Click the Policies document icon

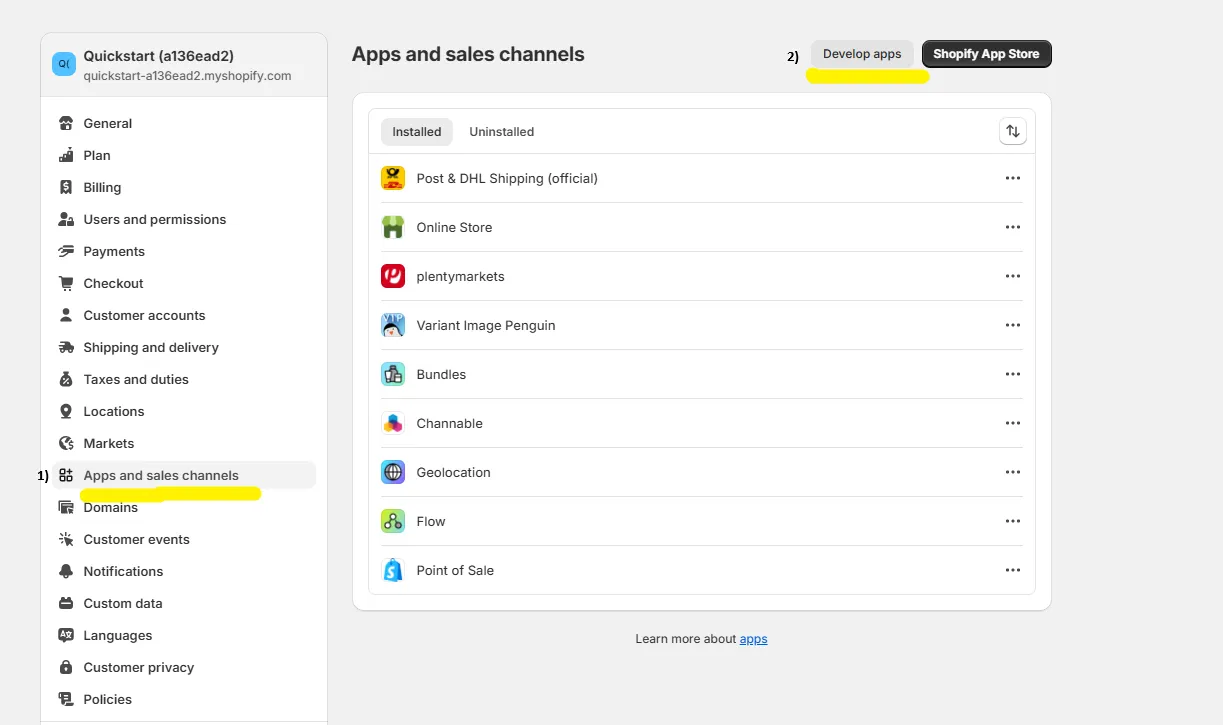click(x=66, y=699)
